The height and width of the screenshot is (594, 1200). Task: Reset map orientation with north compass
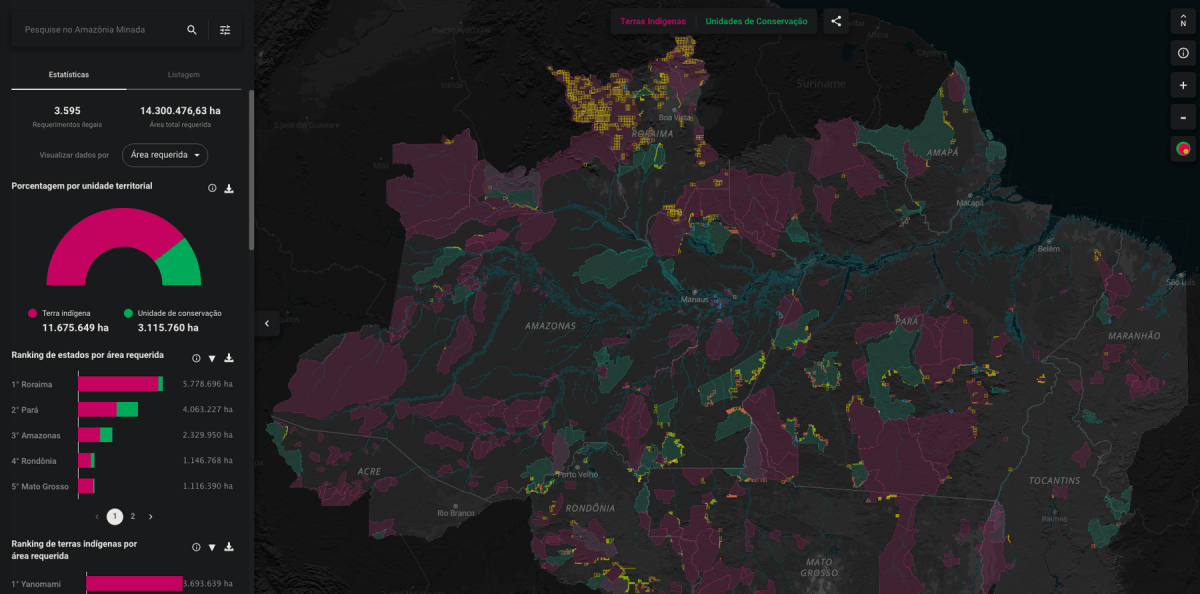[1183, 22]
